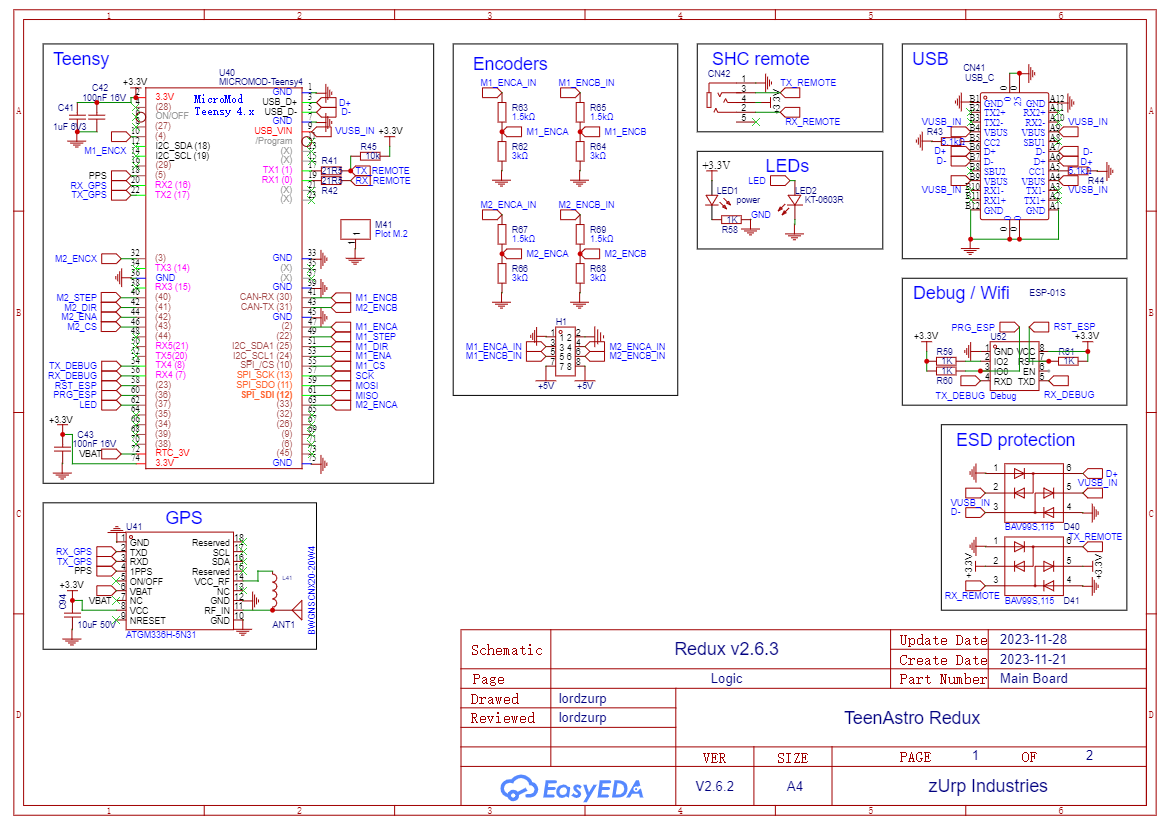Select the R43 5.1k resistor in USB
Screen dimensions: 1170x825
(x=953, y=141)
